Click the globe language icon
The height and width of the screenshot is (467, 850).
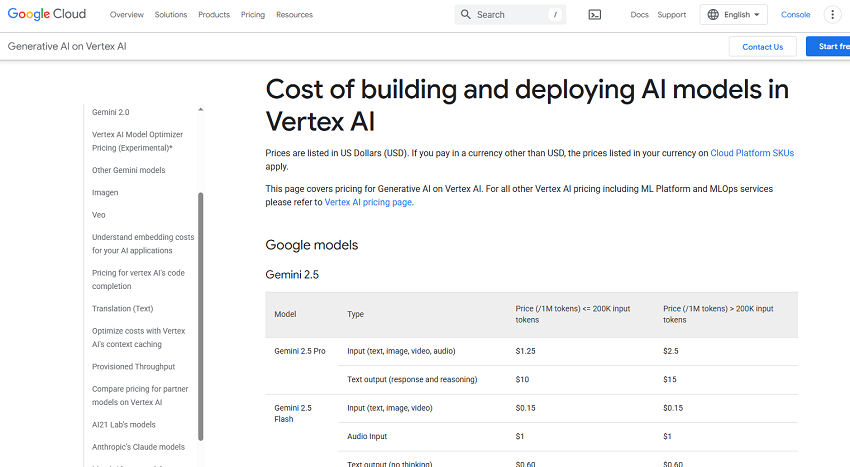(713, 15)
